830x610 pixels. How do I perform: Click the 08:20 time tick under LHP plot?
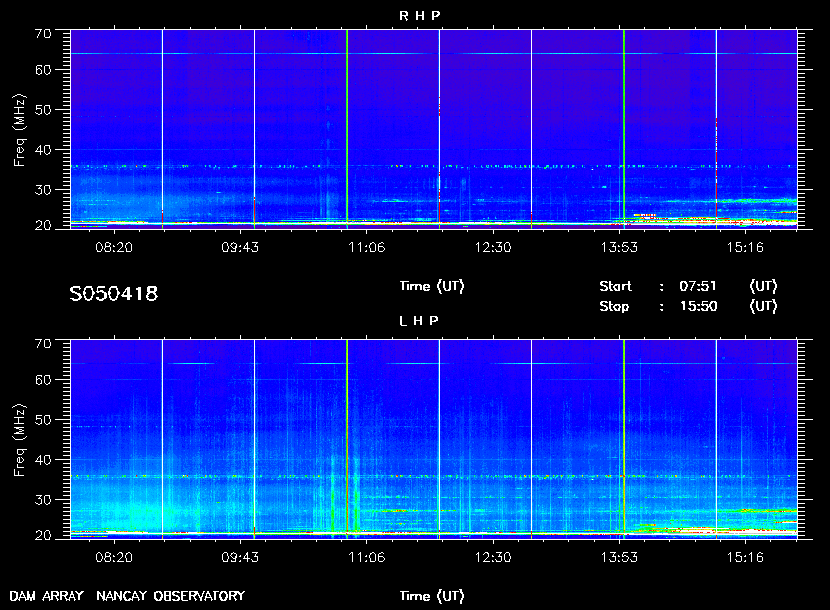pos(114,558)
